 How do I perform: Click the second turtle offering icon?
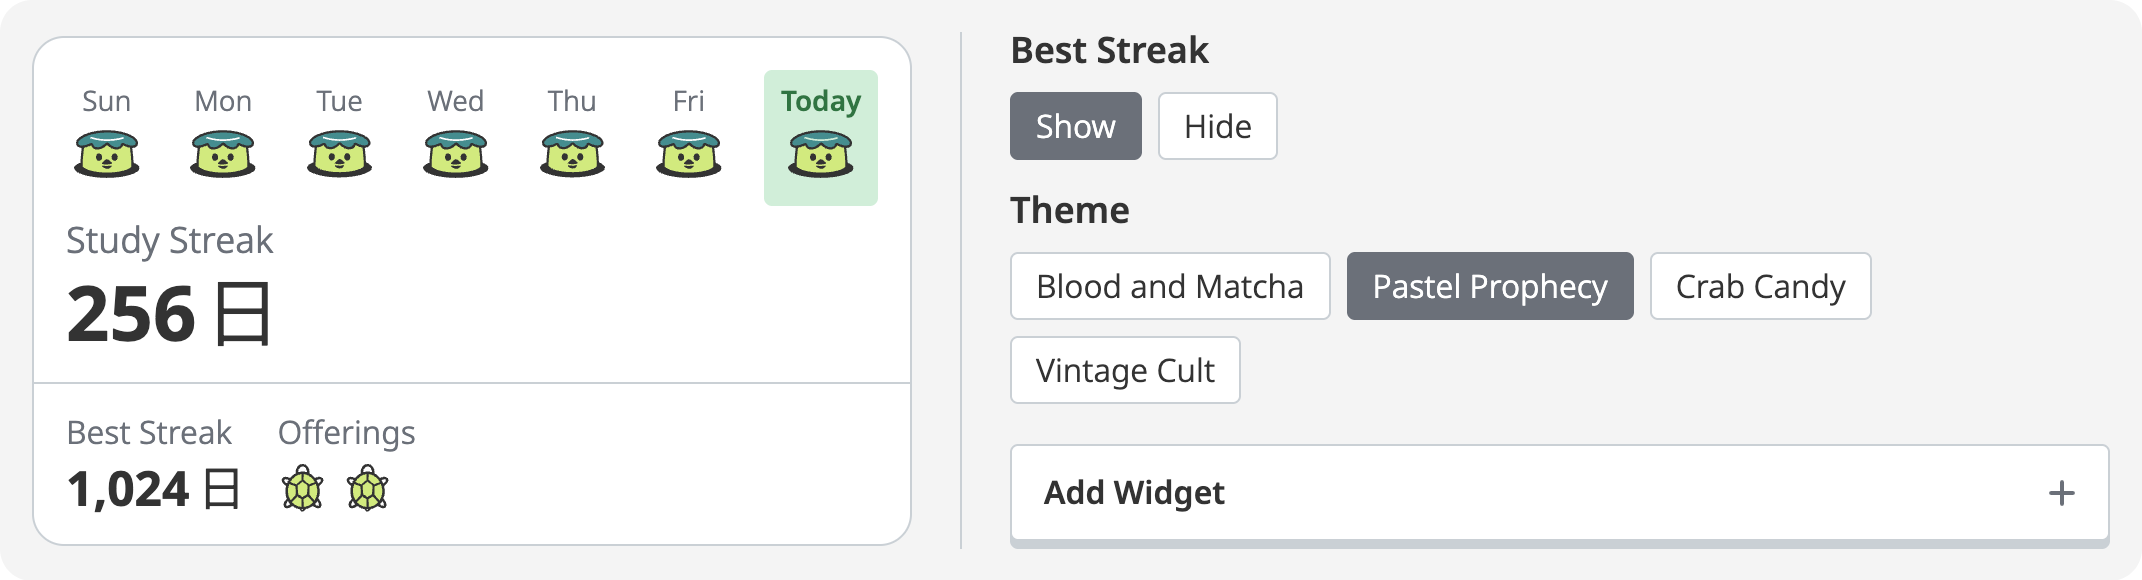pos(368,489)
